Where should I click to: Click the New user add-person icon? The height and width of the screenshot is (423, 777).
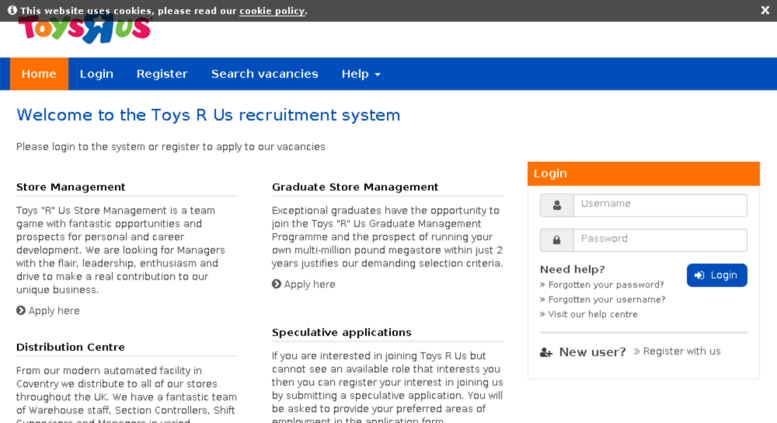(x=546, y=352)
